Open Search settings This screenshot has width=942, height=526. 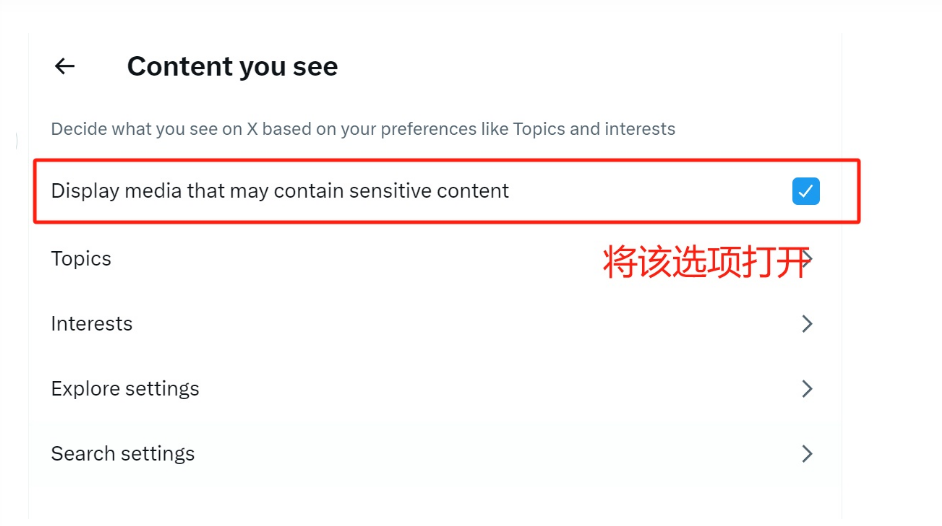point(123,454)
